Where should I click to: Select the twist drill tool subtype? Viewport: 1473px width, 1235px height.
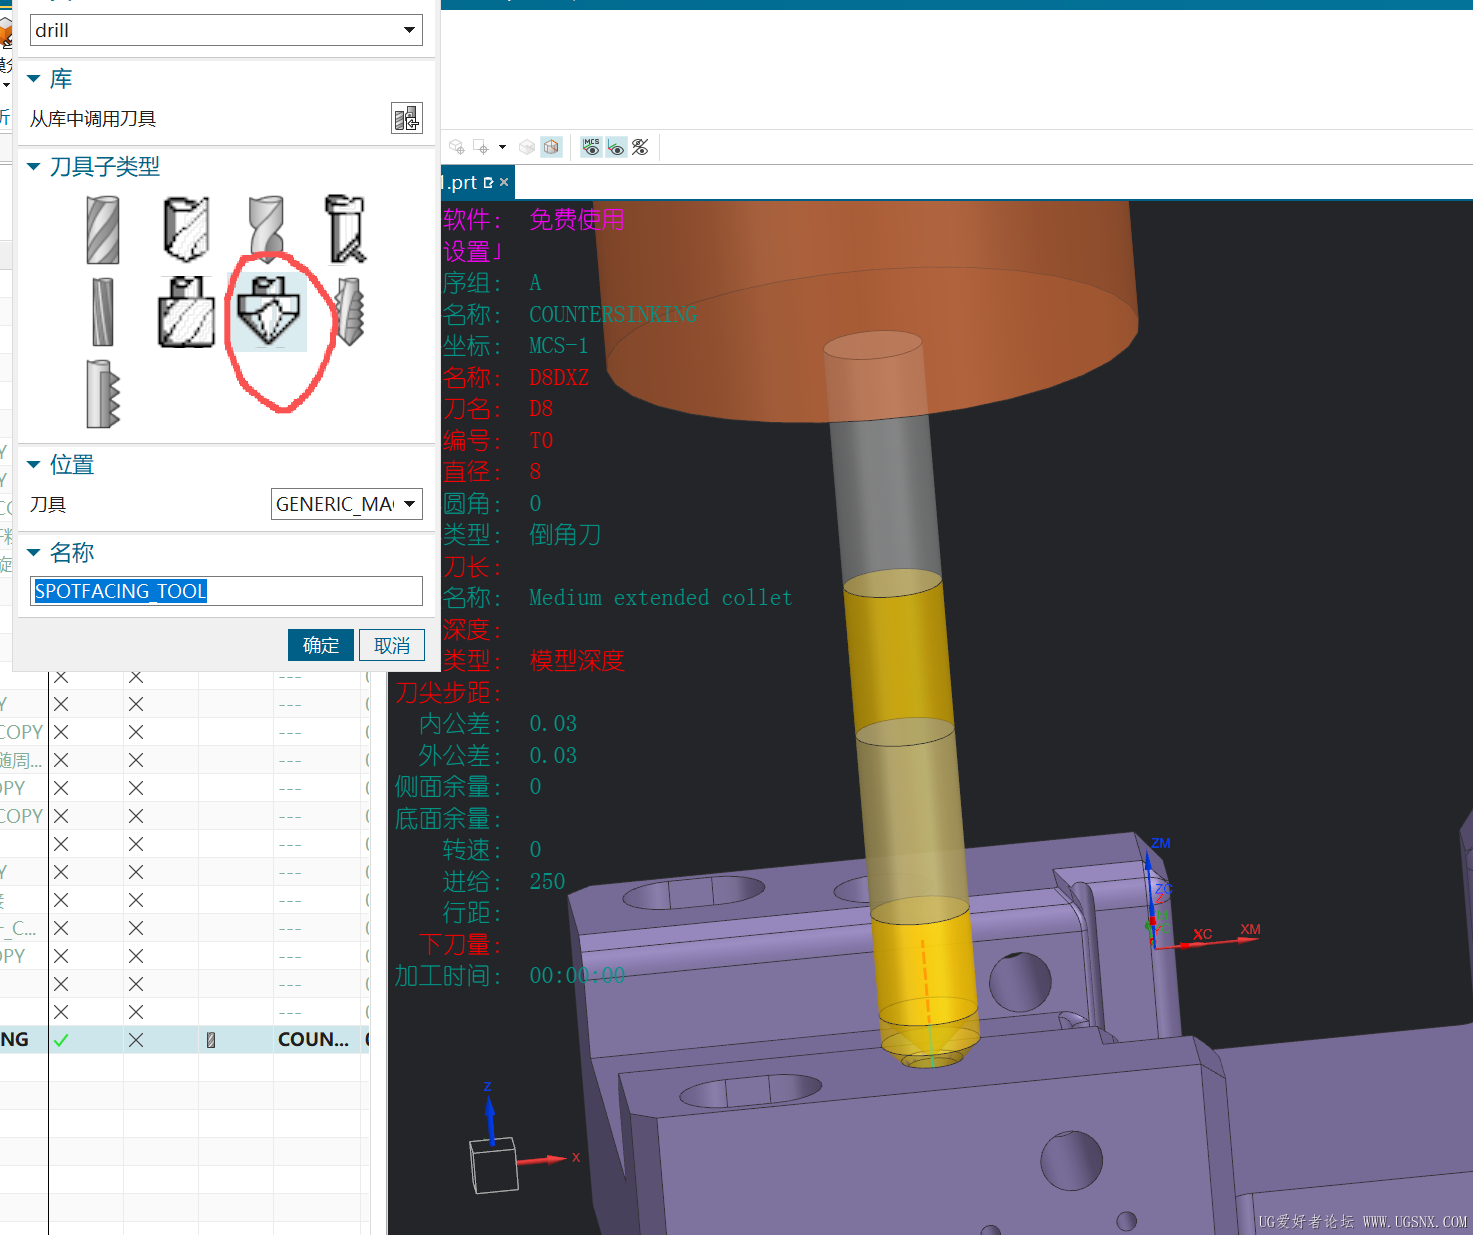267,229
